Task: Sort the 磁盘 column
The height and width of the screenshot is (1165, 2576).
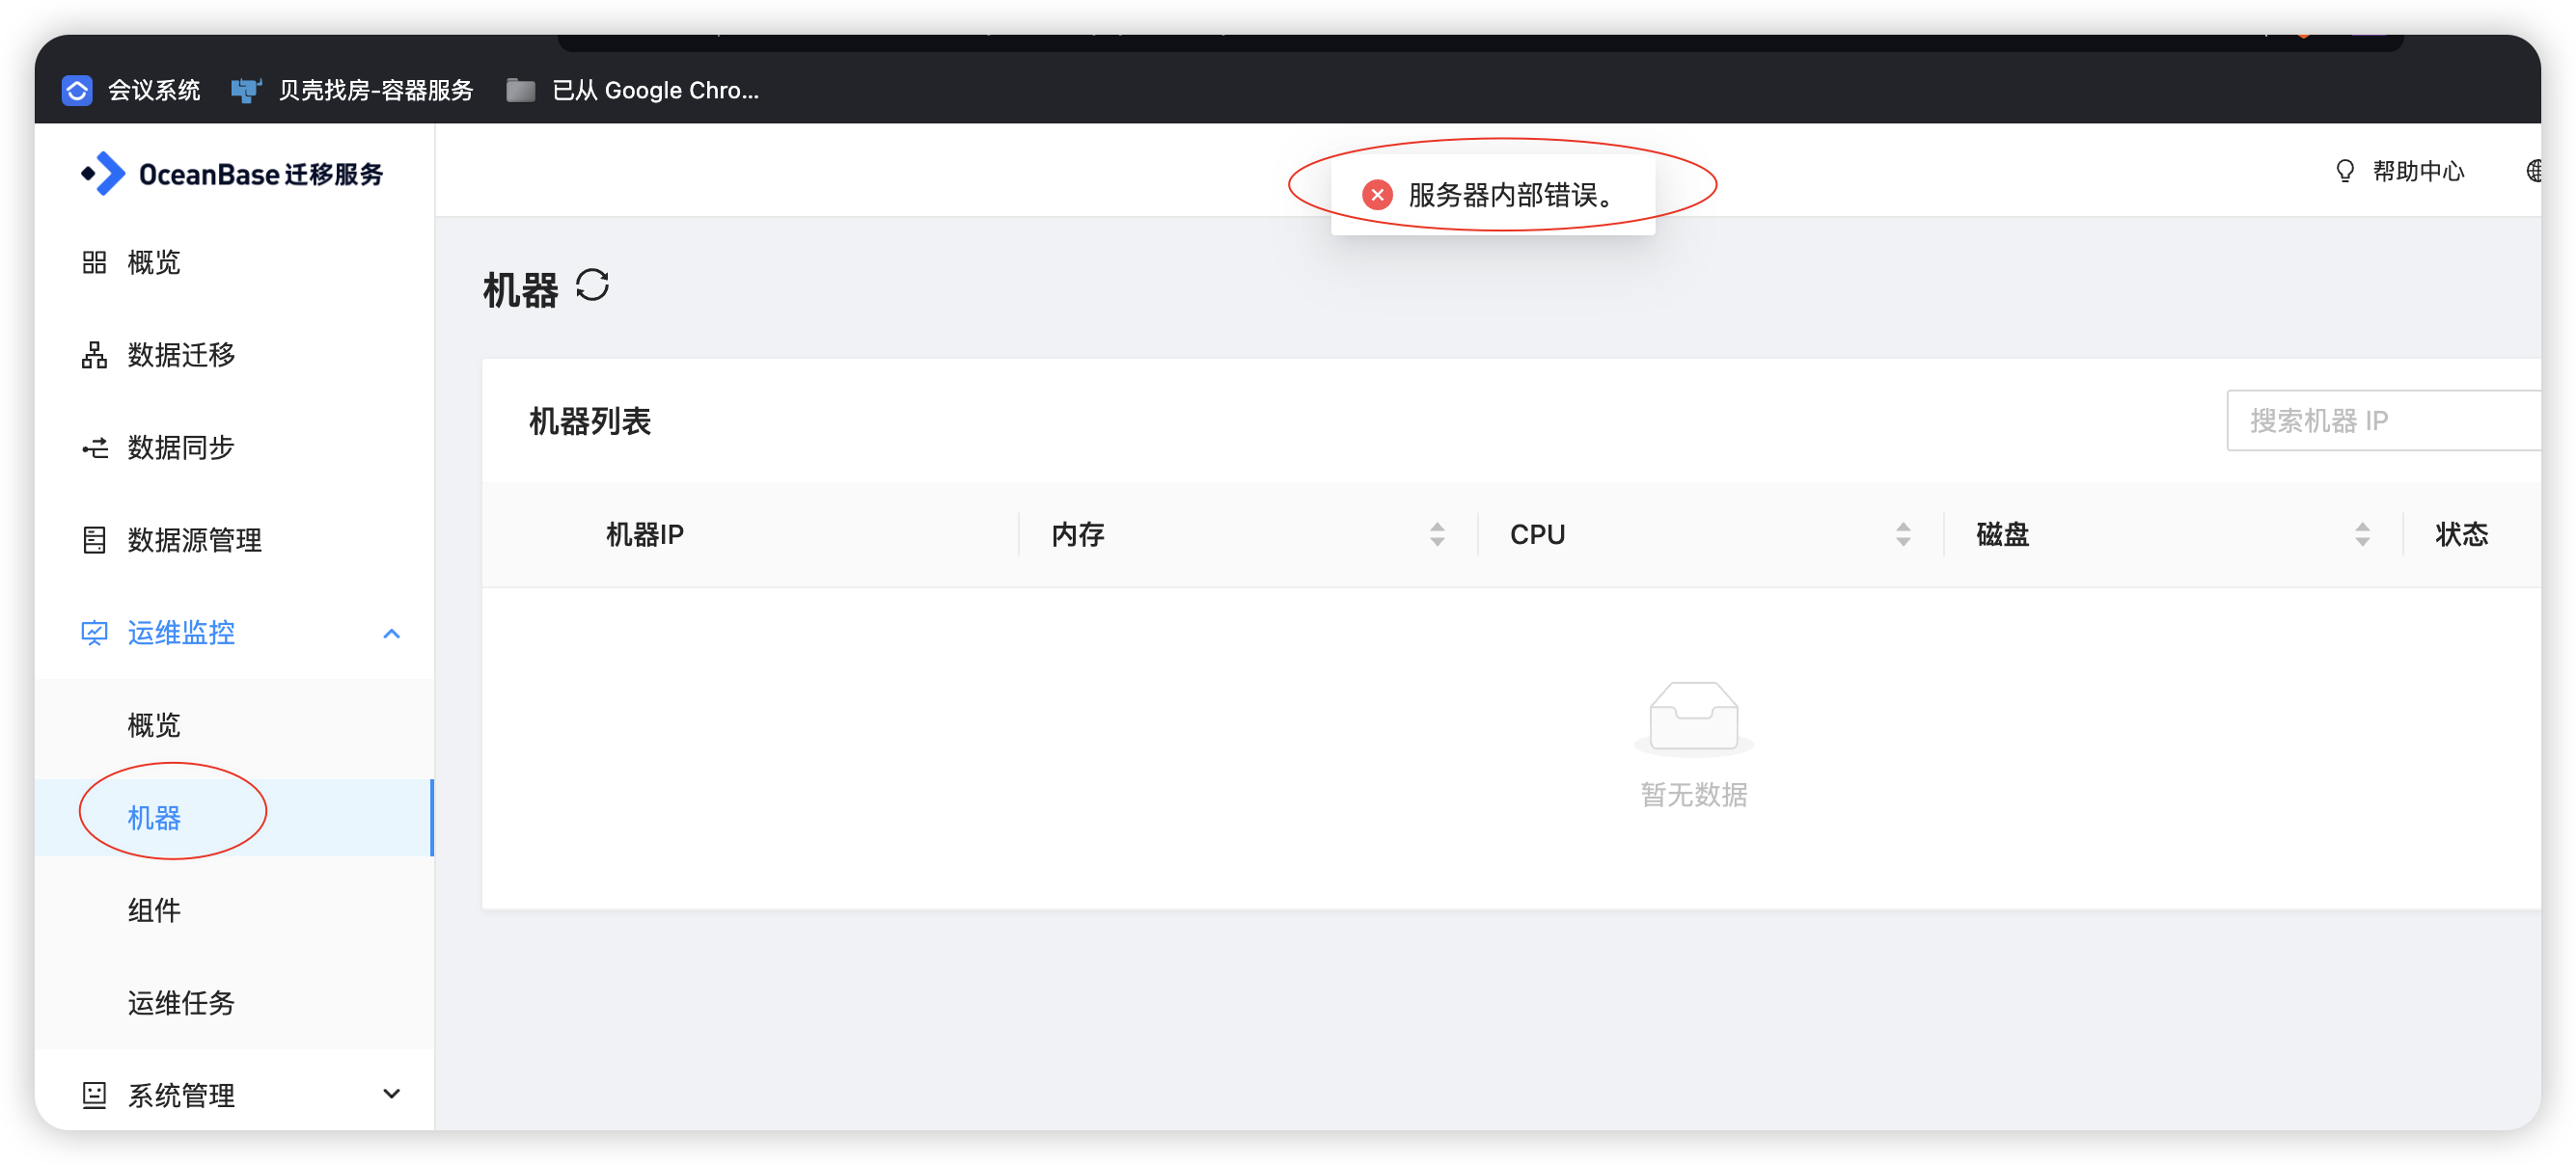Action: [x=2362, y=535]
